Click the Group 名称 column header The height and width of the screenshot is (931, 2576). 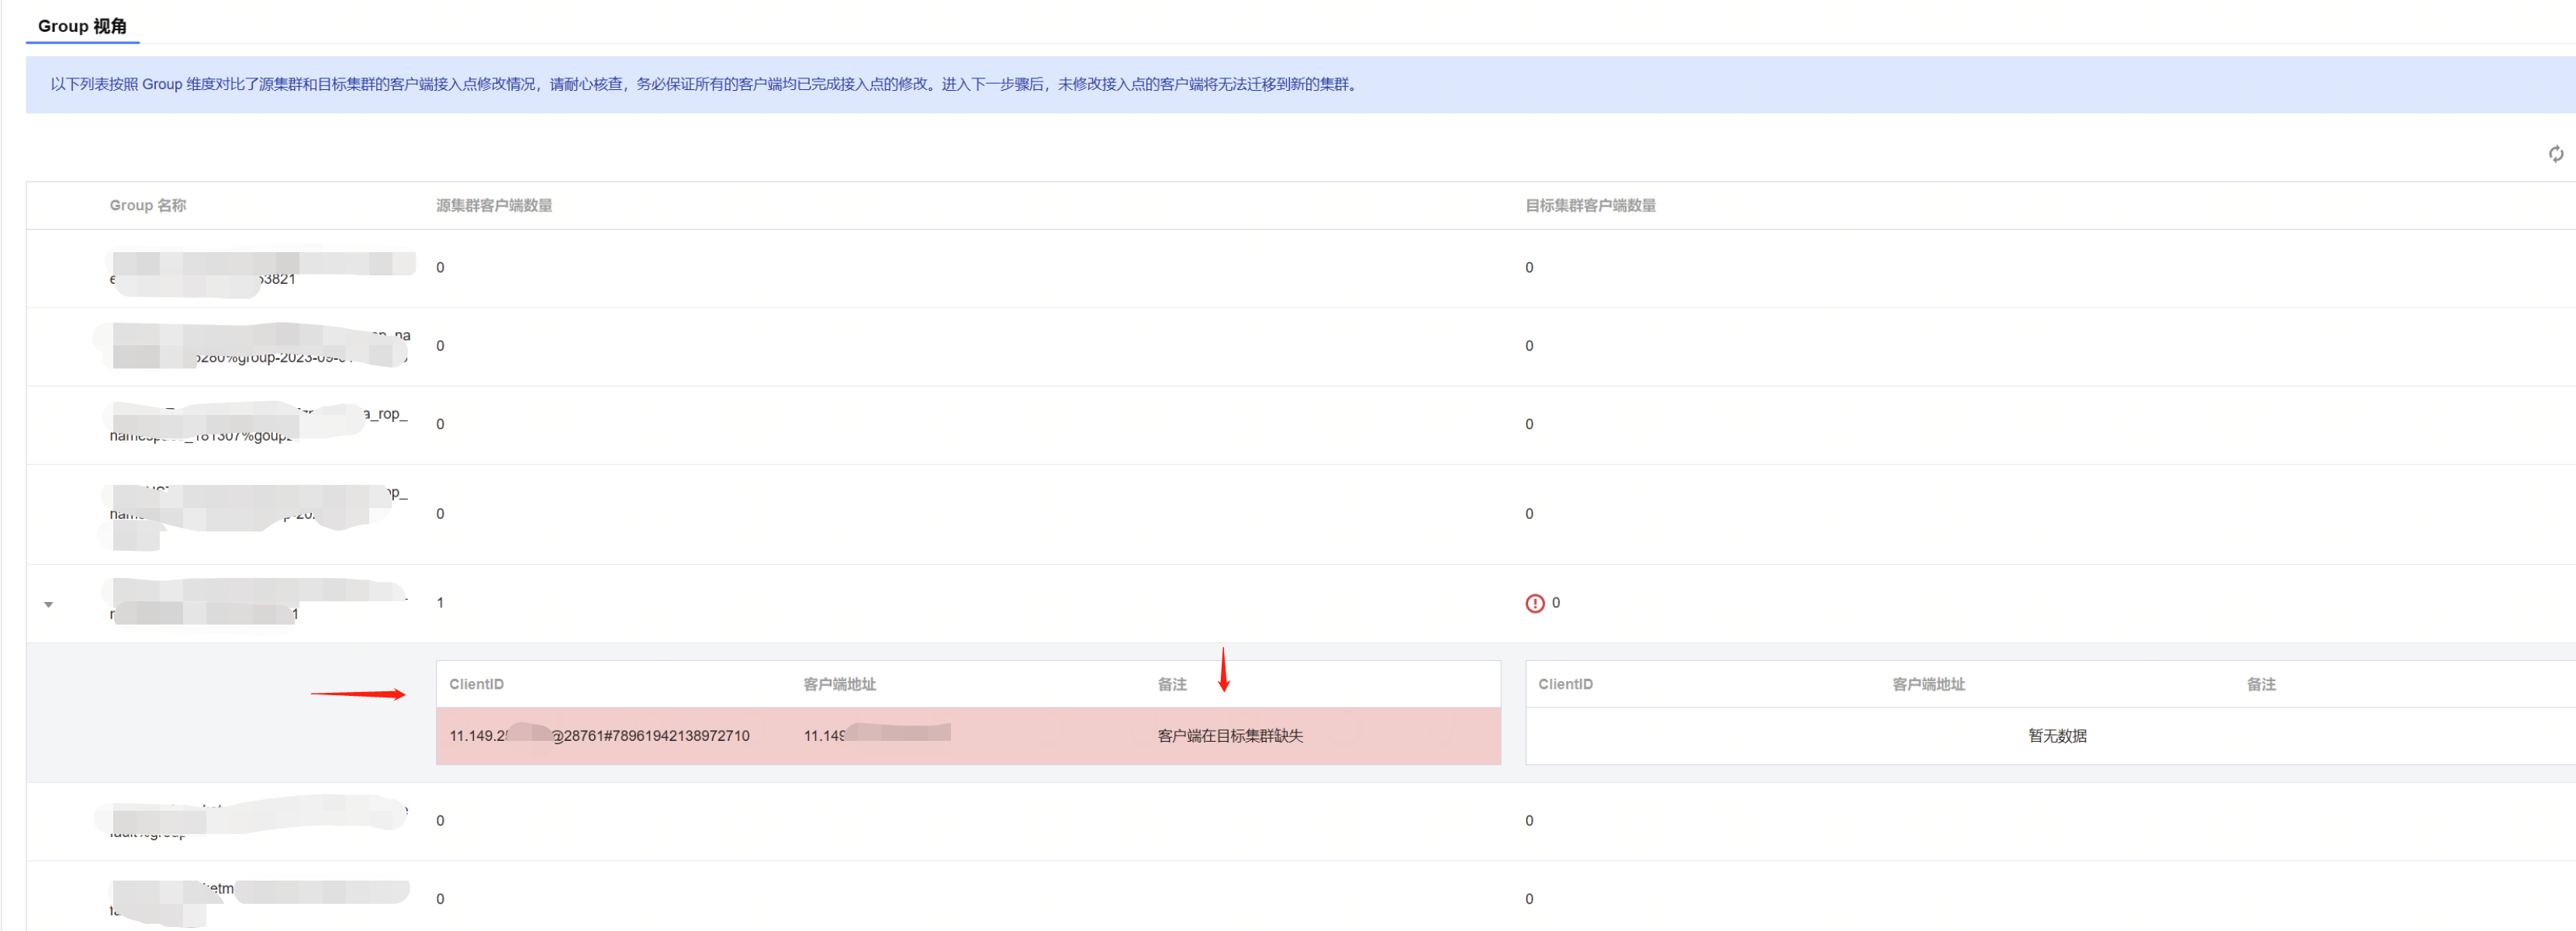147,206
